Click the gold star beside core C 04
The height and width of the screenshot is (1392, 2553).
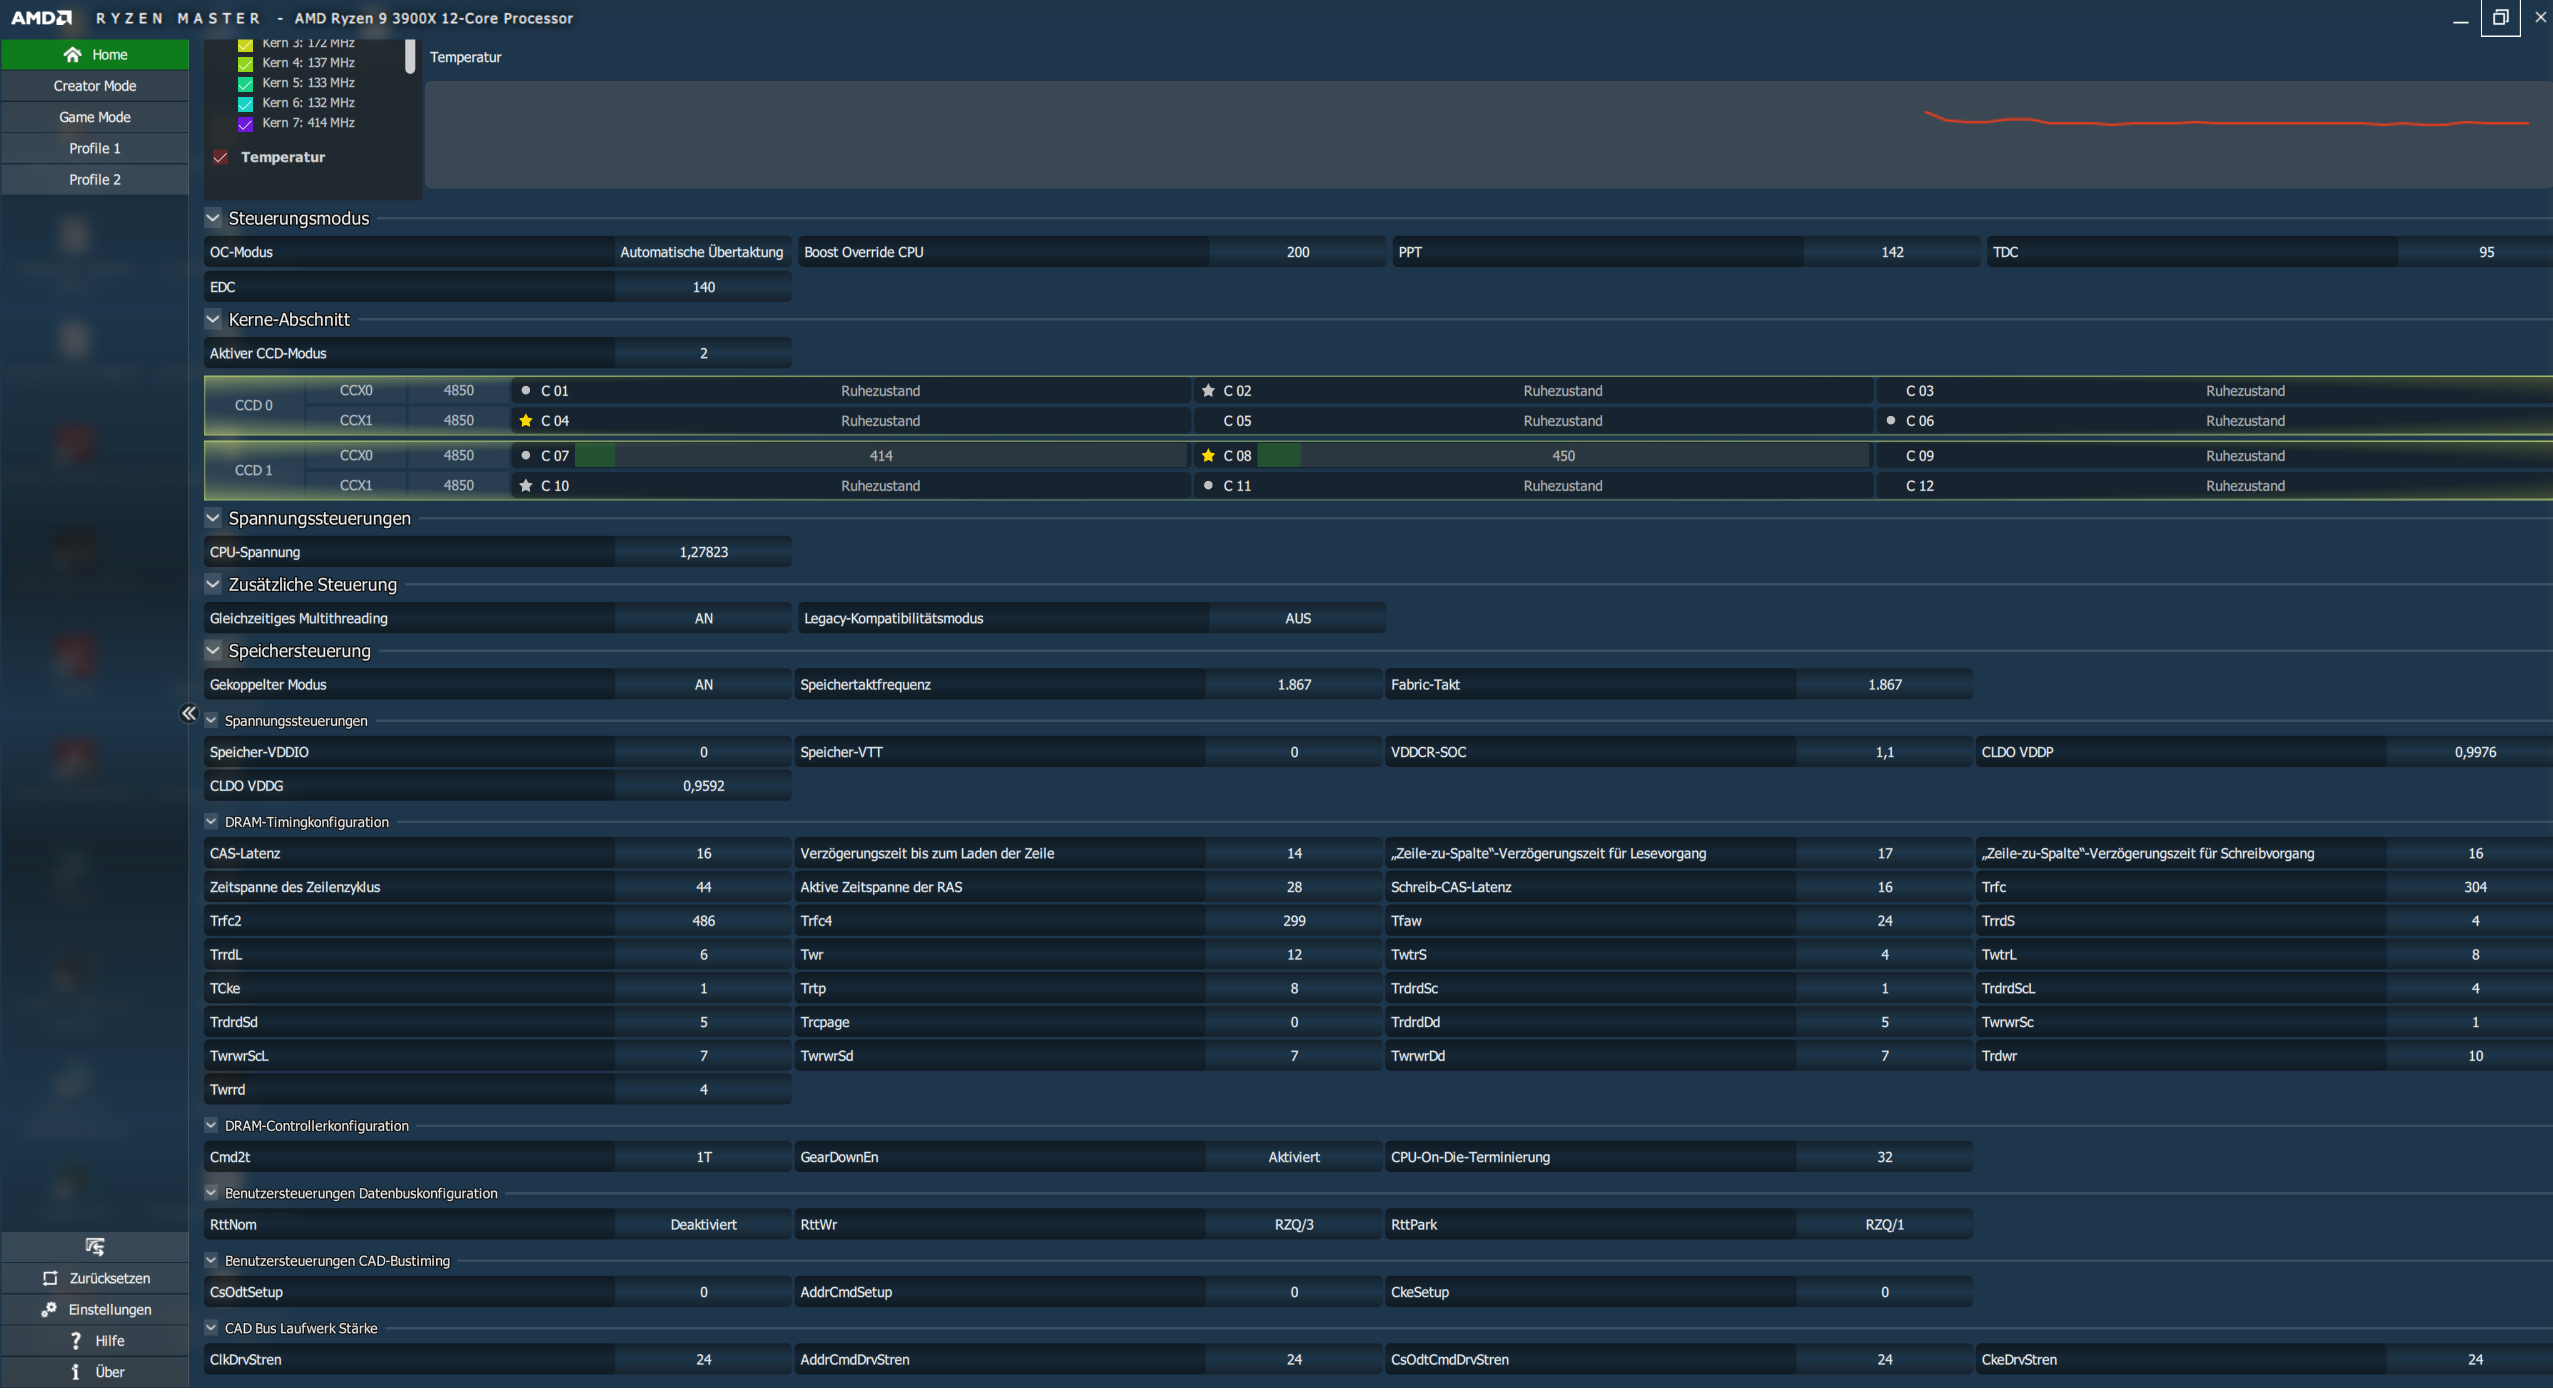click(x=526, y=421)
